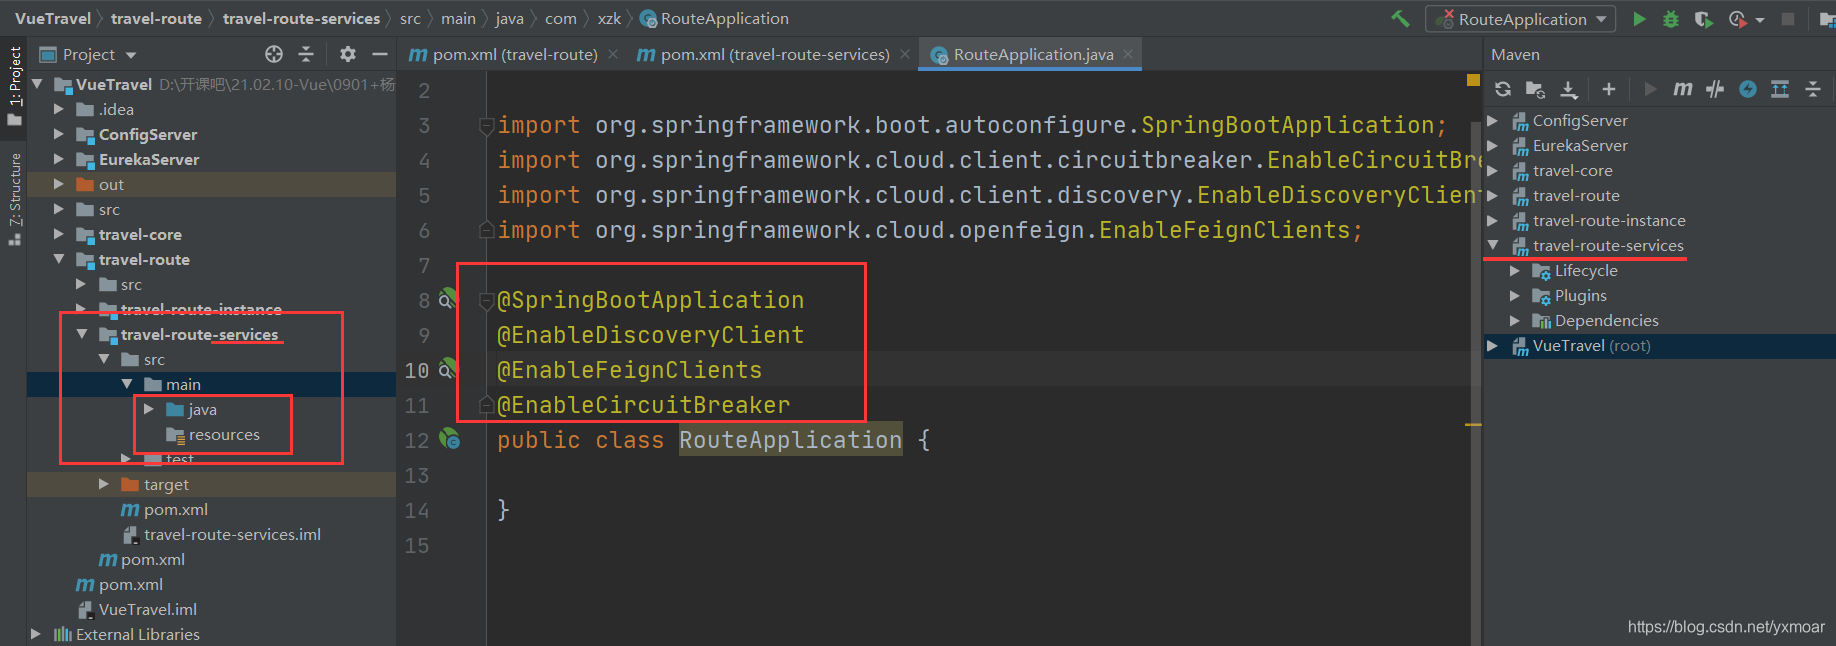Select the out folder in project tree
Image resolution: width=1836 pixels, height=646 pixels.
pos(111,185)
